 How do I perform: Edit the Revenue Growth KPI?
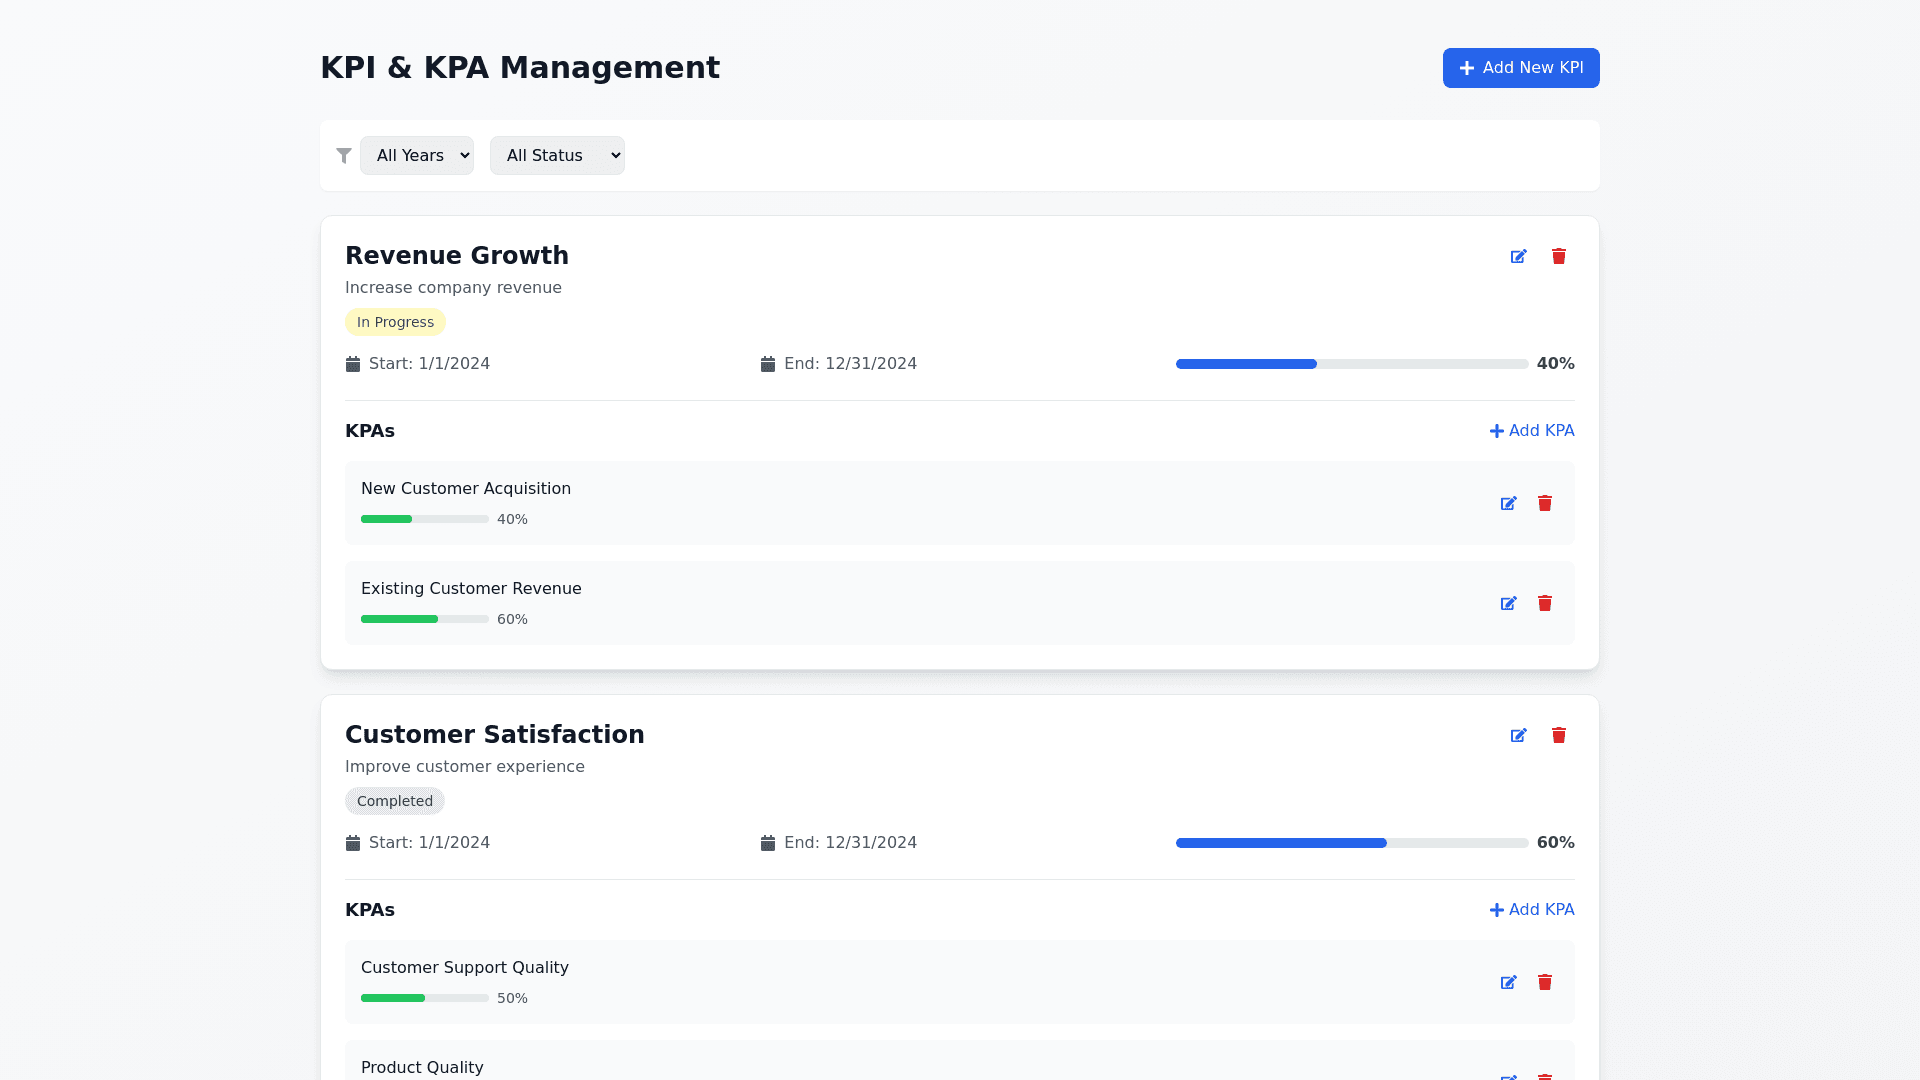(1518, 257)
